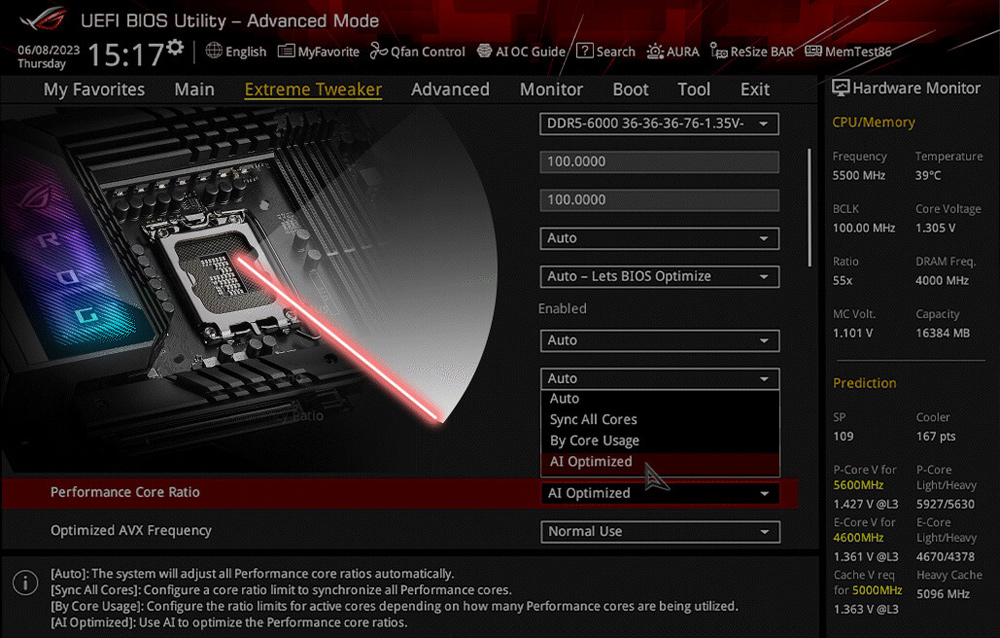This screenshot has width=1000, height=638.
Task: Switch to the Advanced tab
Action: (450, 89)
